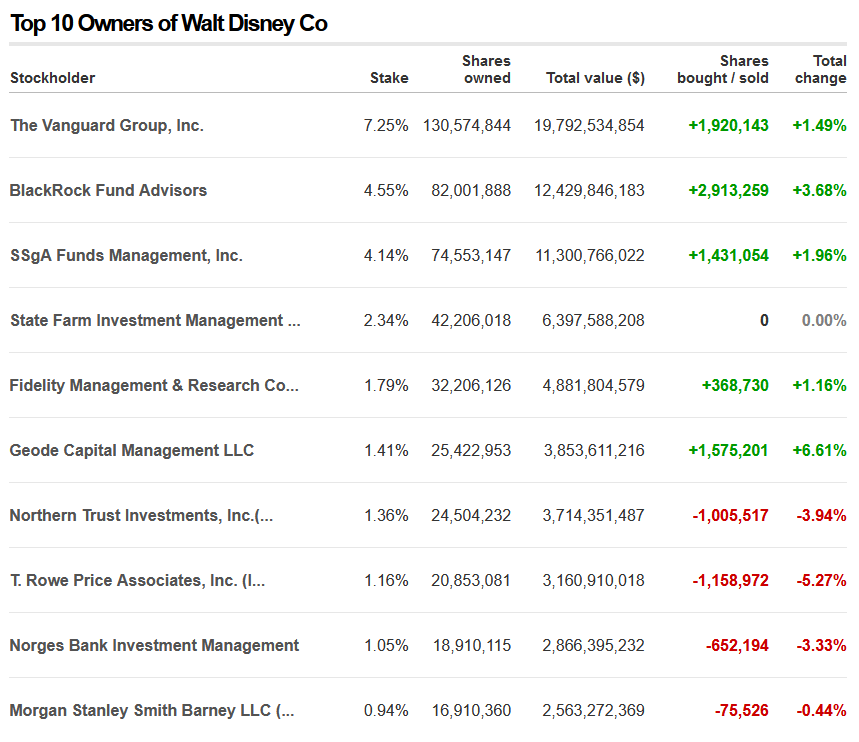Image resolution: width=859 pixels, height=742 pixels.
Task: Select Norges Bank Investment Management
Action: tap(154, 646)
